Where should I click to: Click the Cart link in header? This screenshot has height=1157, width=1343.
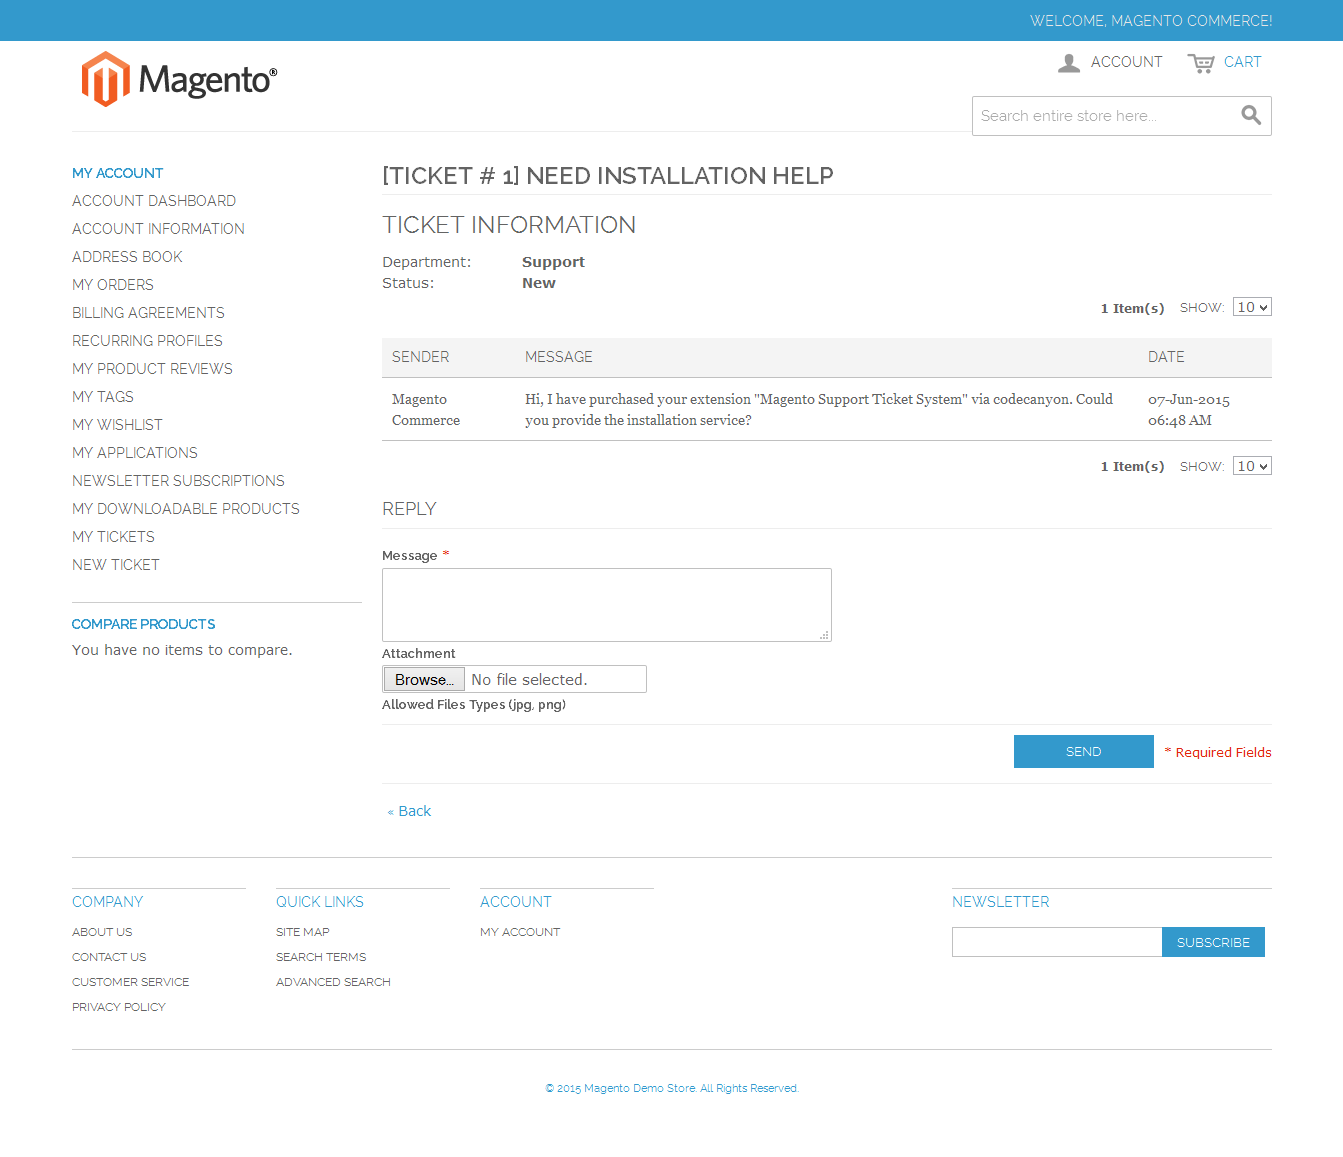(1242, 62)
